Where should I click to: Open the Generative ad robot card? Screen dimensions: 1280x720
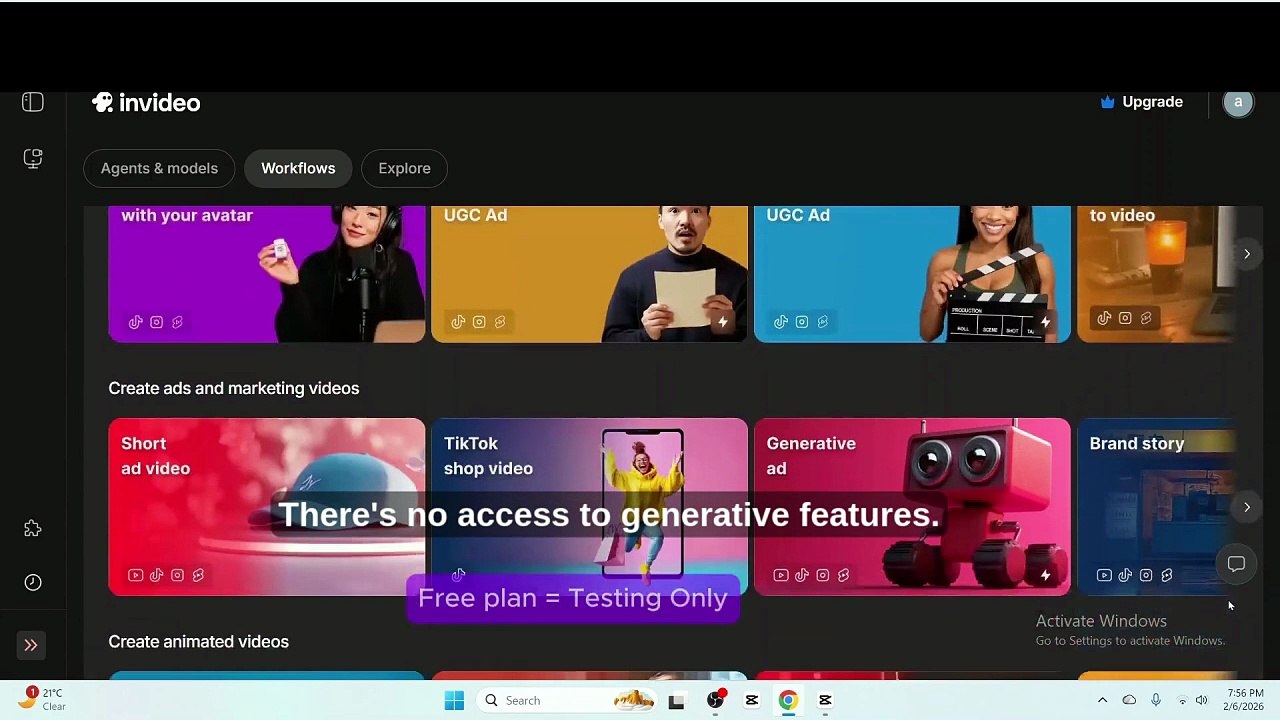click(x=912, y=507)
